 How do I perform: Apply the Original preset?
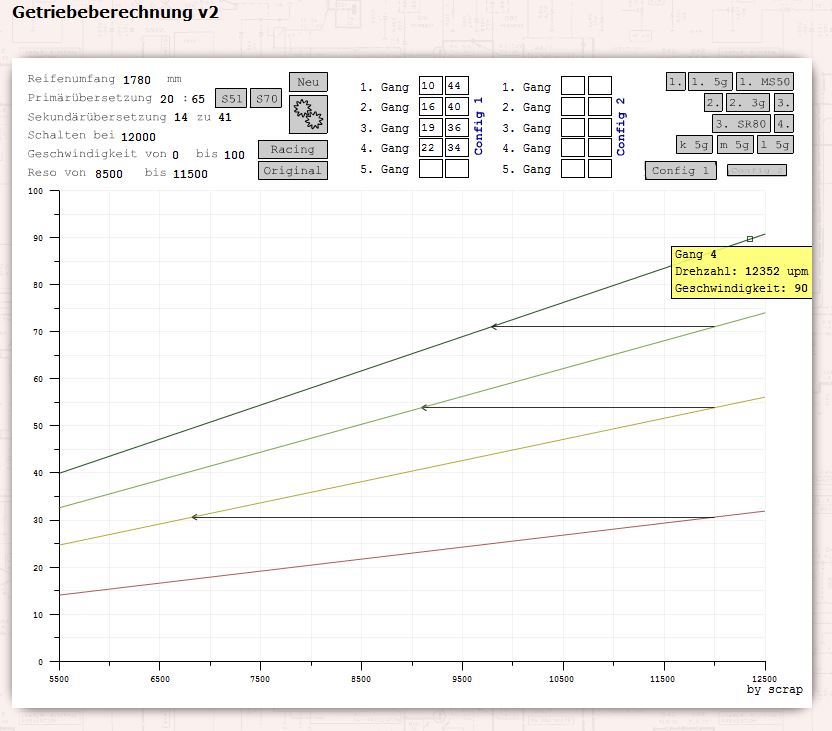click(x=292, y=170)
